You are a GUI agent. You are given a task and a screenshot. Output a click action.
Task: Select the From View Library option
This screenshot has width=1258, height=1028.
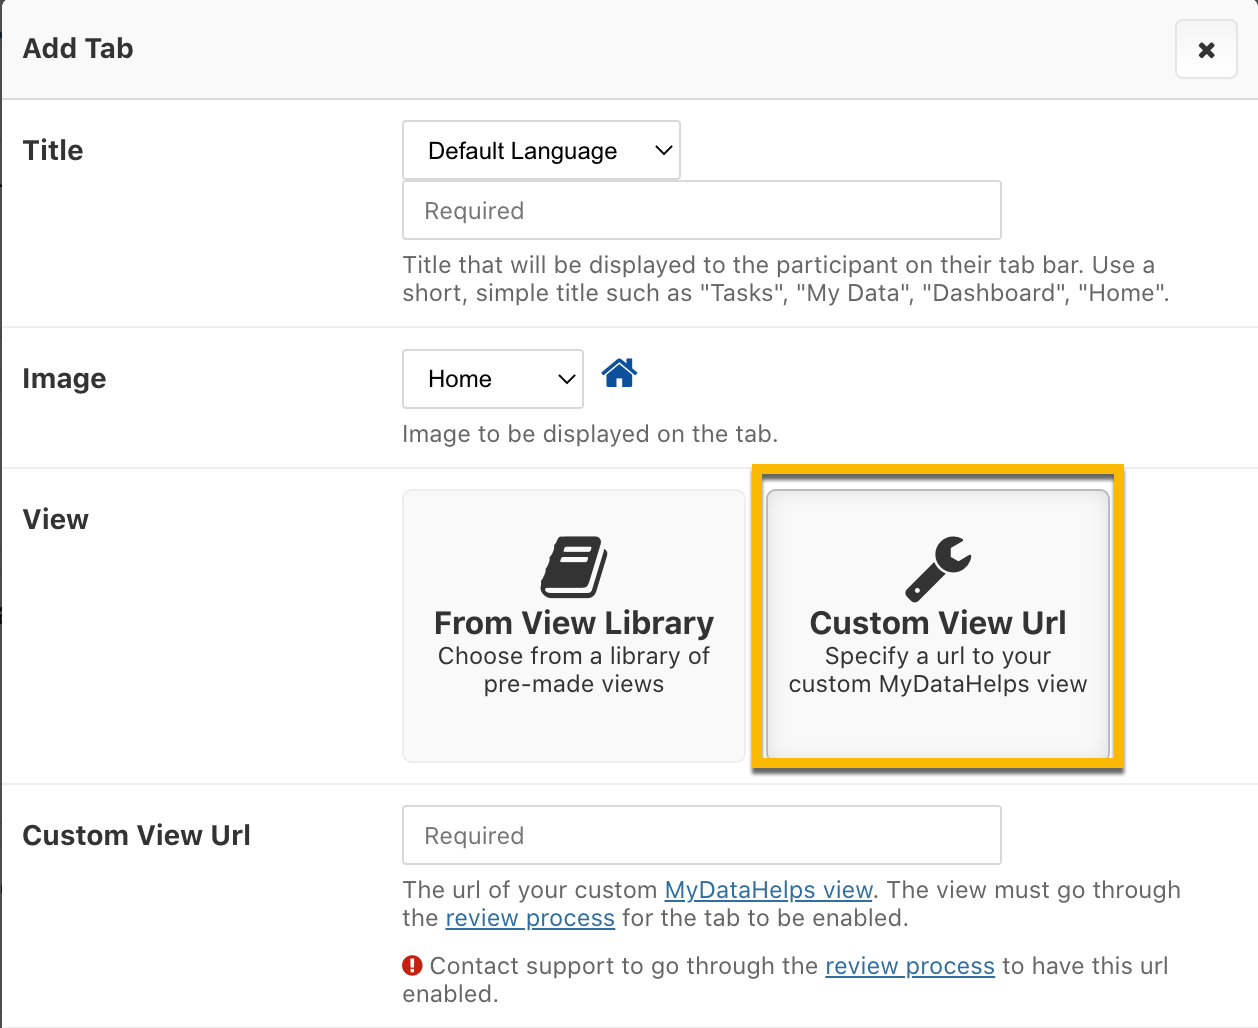574,626
